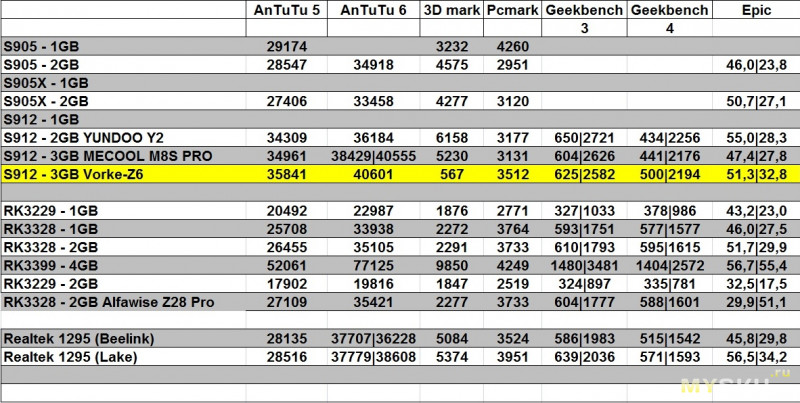Viewport: 800px width, 403px height.
Task: Click AnTuTu 5 value 52061
Action: 287,266
